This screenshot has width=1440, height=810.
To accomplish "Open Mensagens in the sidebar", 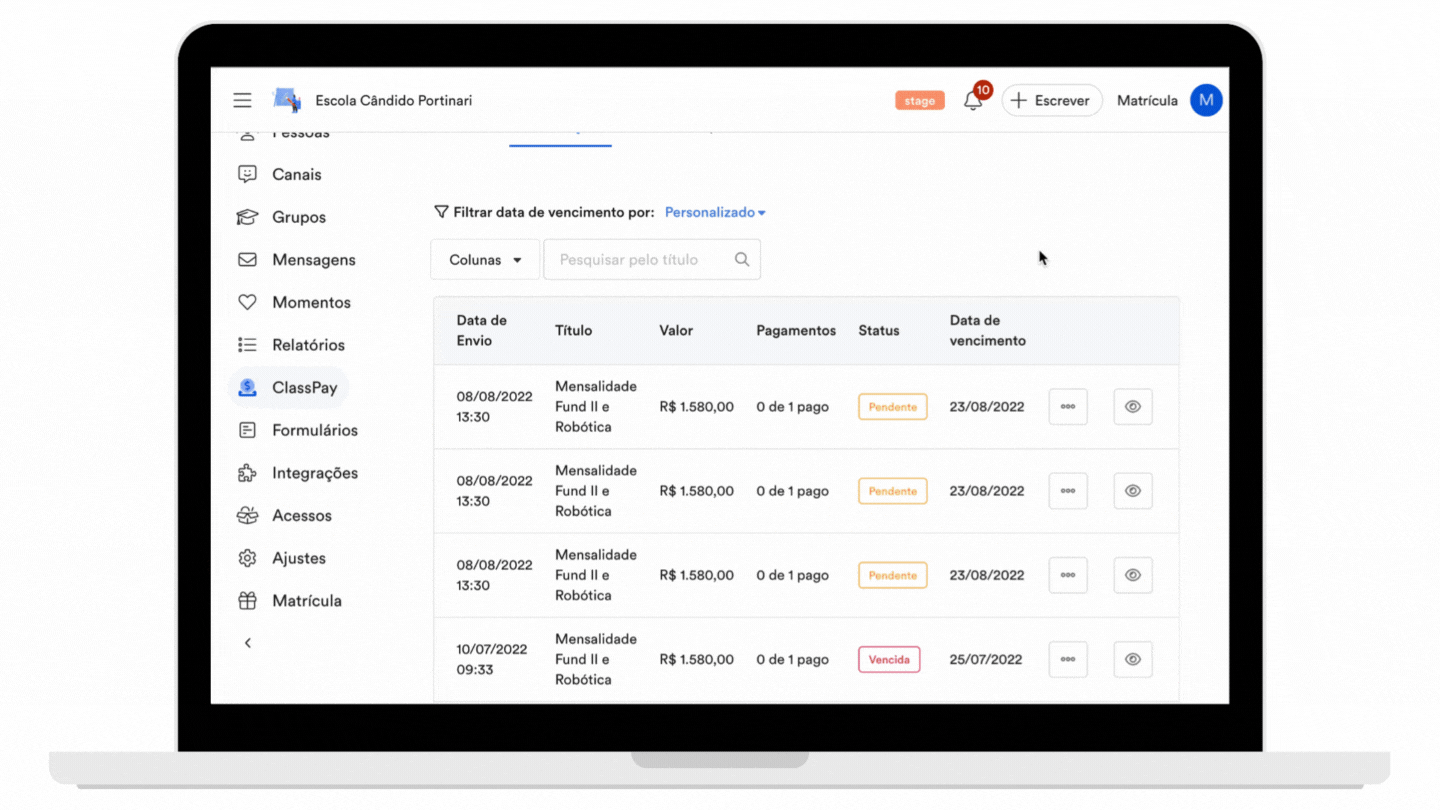I will [x=296, y=260].
